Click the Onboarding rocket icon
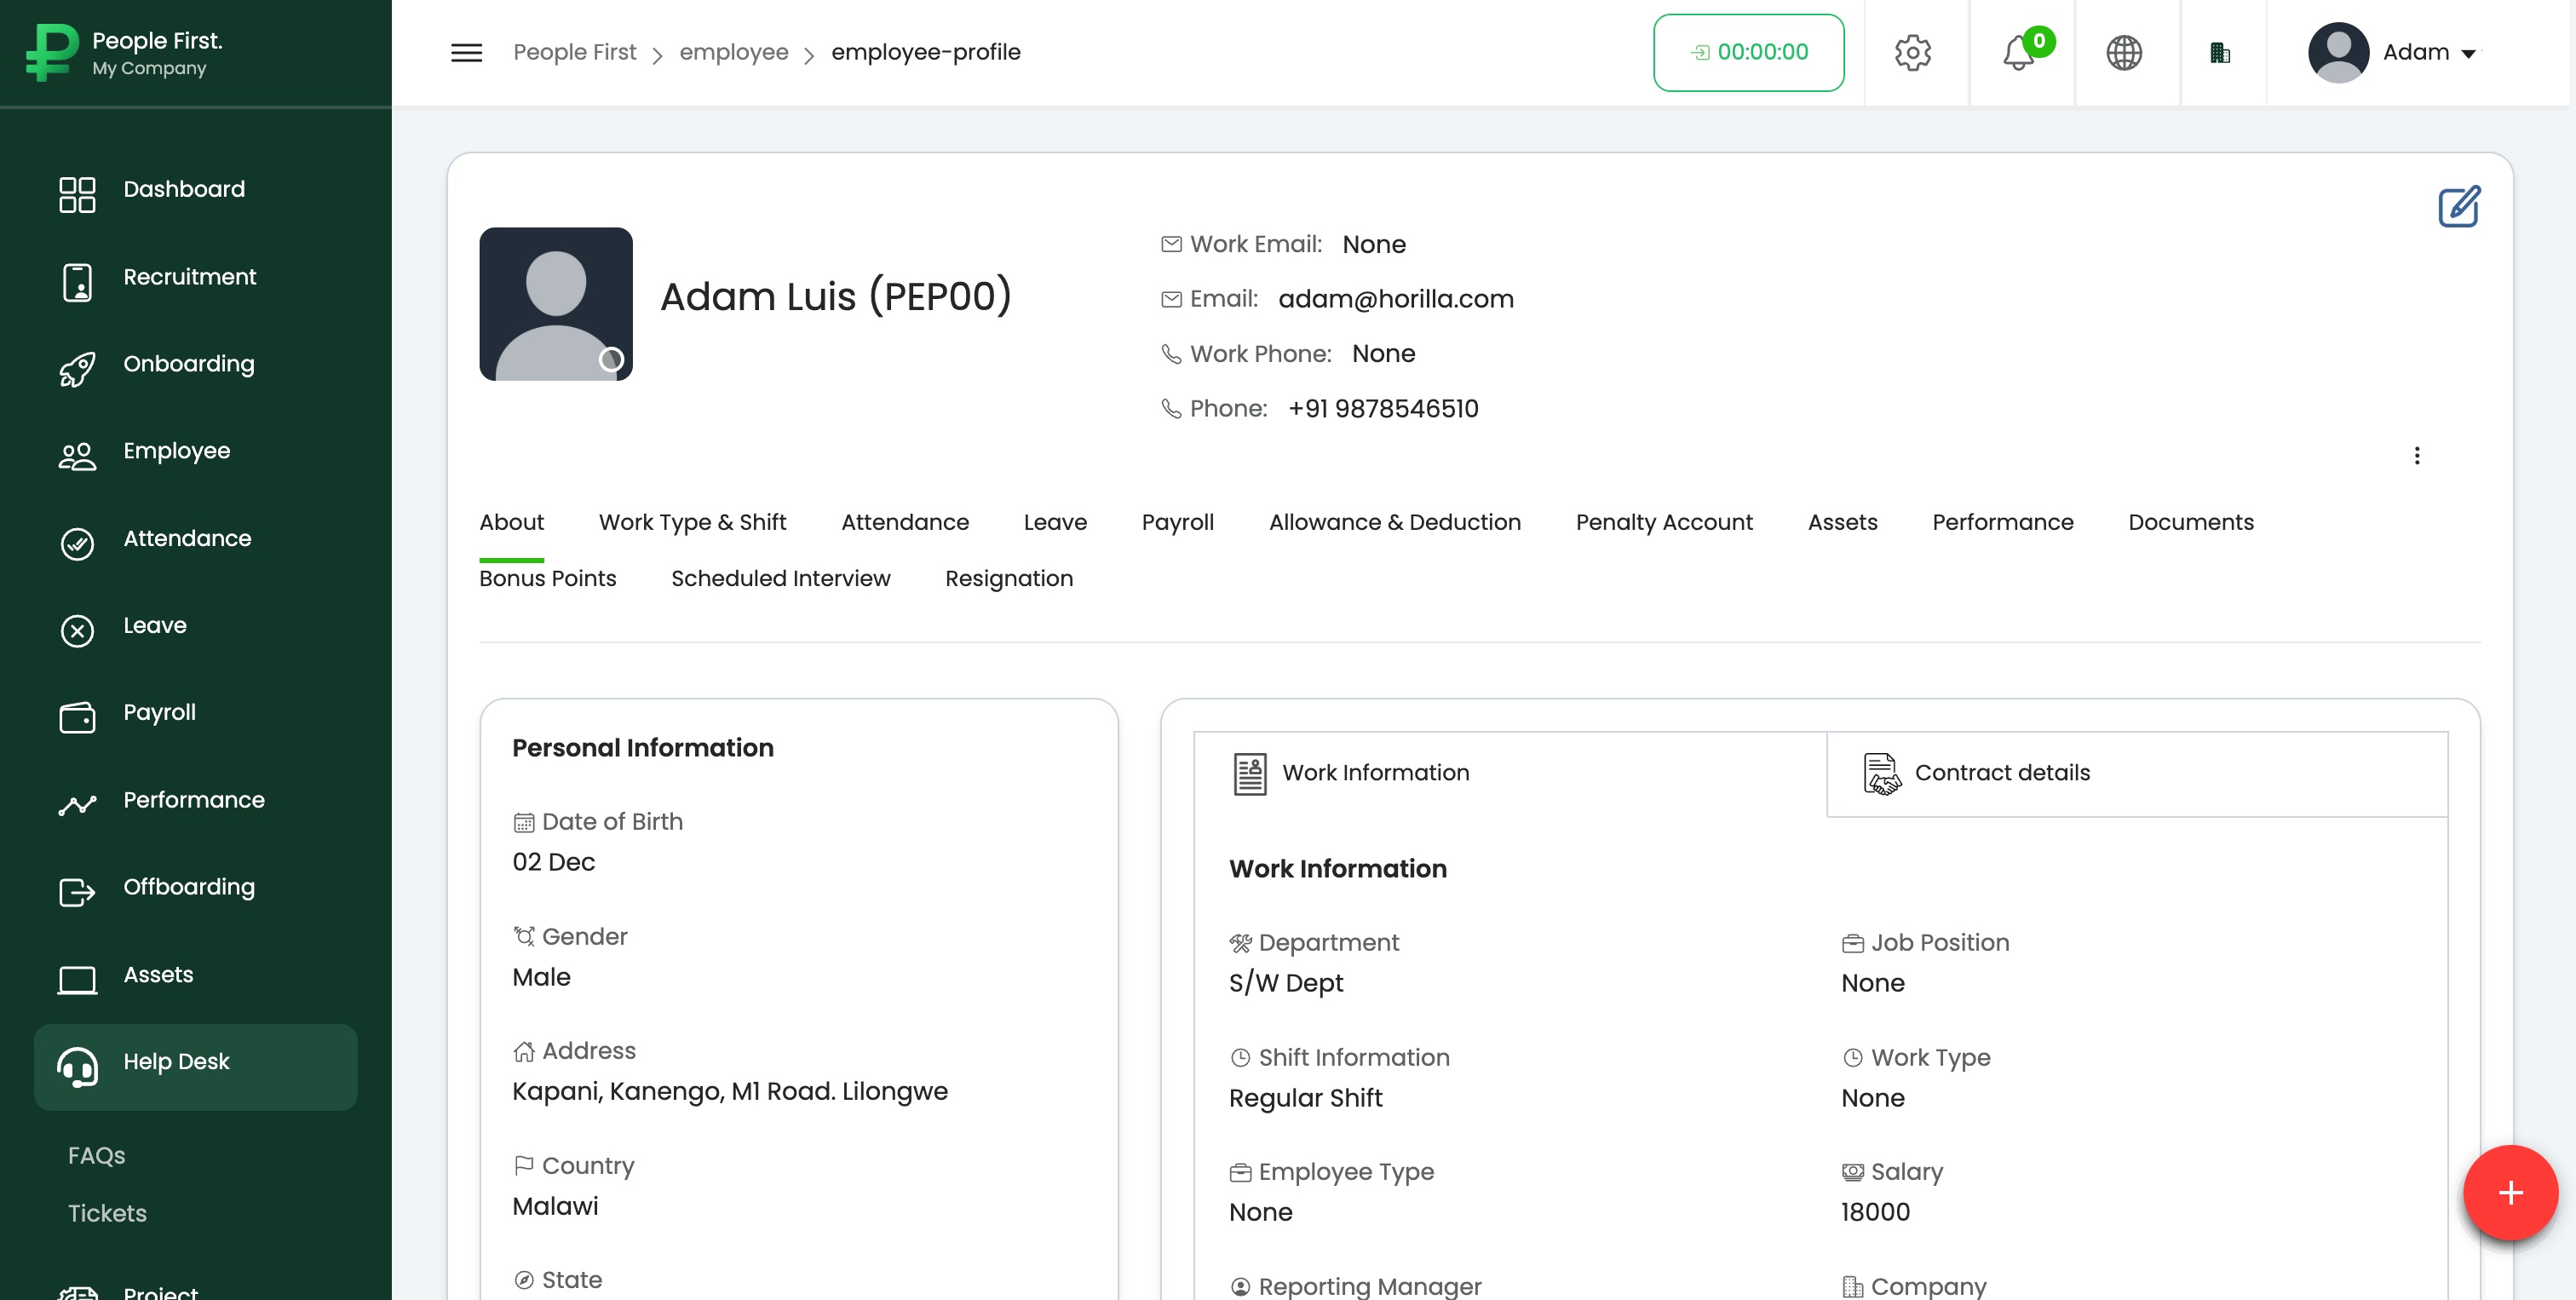This screenshot has height=1300, width=2576. coord(77,369)
